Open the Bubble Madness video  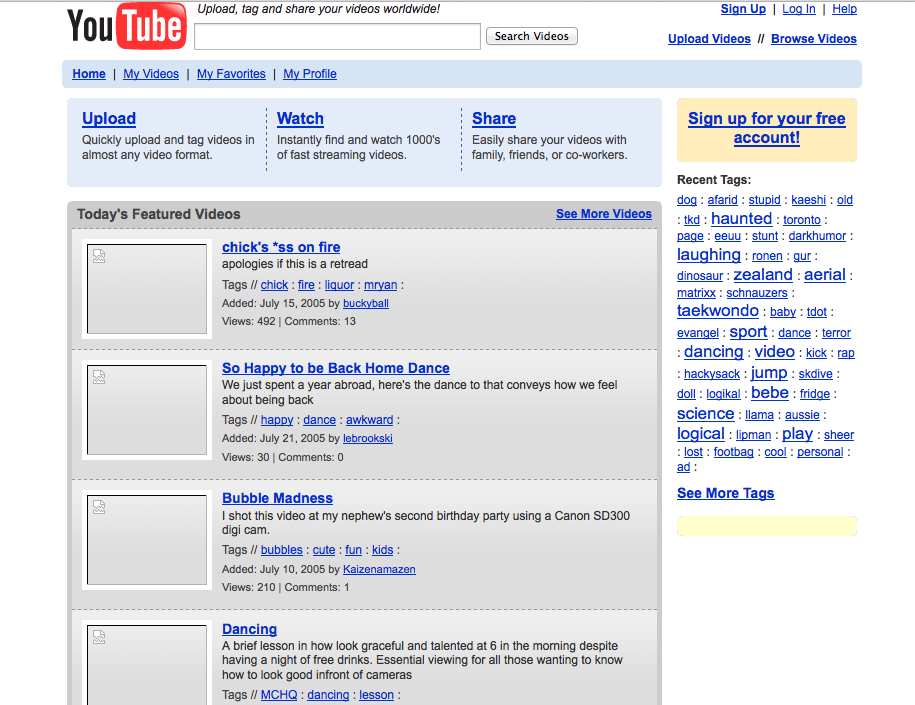coord(277,498)
